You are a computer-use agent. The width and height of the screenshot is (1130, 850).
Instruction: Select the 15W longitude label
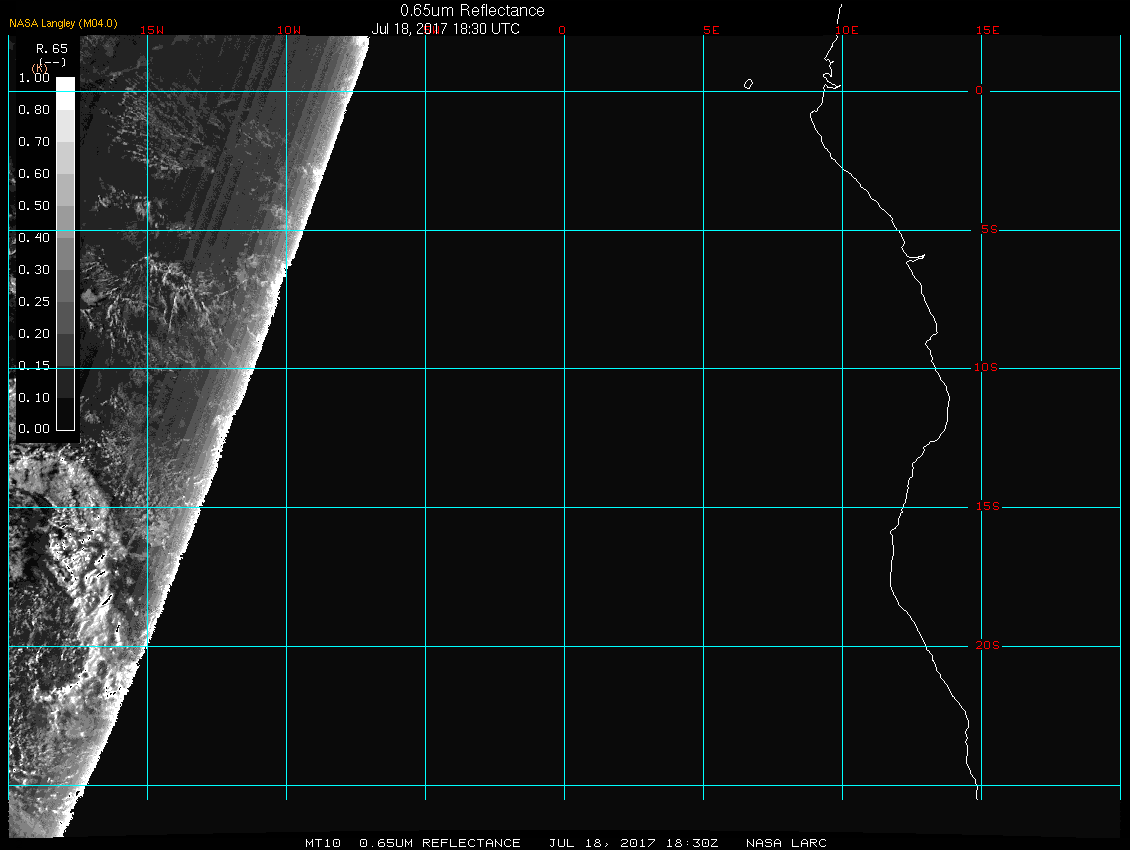pyautogui.click(x=152, y=30)
